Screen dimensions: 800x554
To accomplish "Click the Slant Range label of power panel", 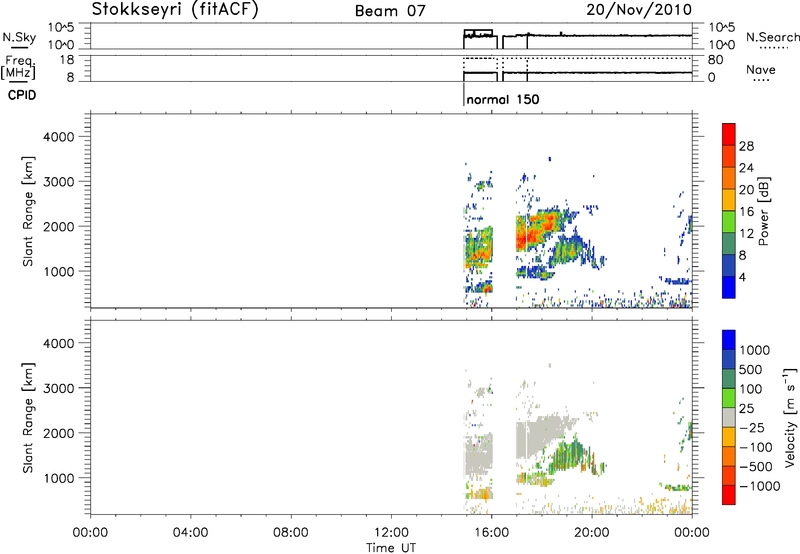I will [28, 211].
